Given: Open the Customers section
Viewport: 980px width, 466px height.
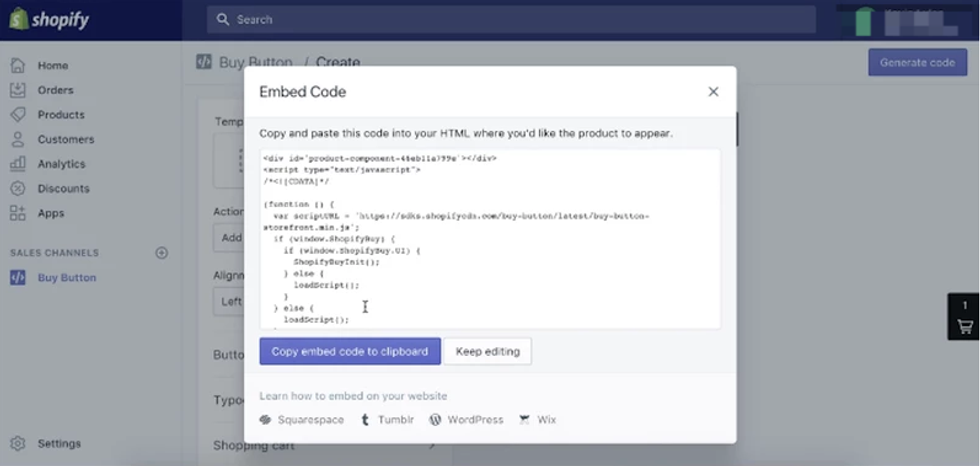Looking at the screenshot, I should (66, 140).
